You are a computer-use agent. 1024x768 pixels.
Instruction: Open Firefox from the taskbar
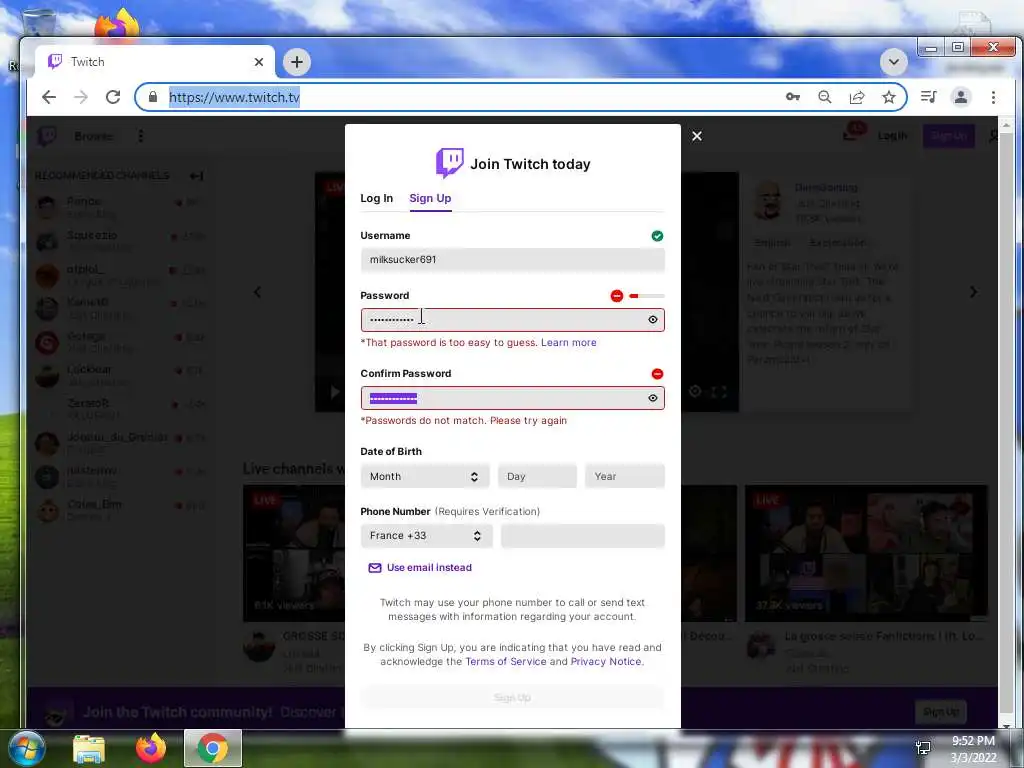(150, 748)
